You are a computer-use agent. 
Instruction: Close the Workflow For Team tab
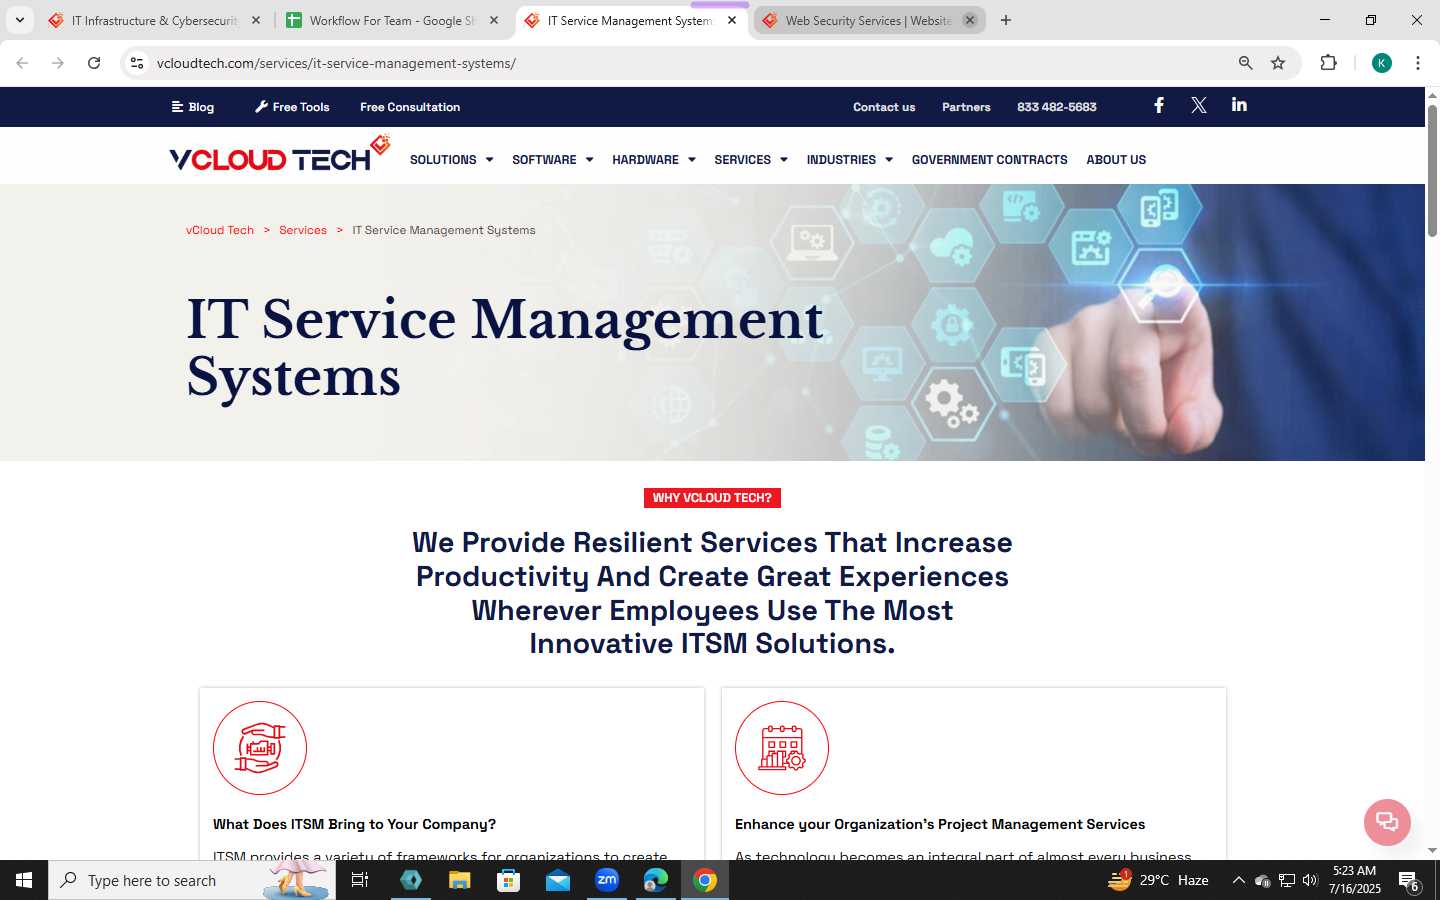pyautogui.click(x=494, y=20)
